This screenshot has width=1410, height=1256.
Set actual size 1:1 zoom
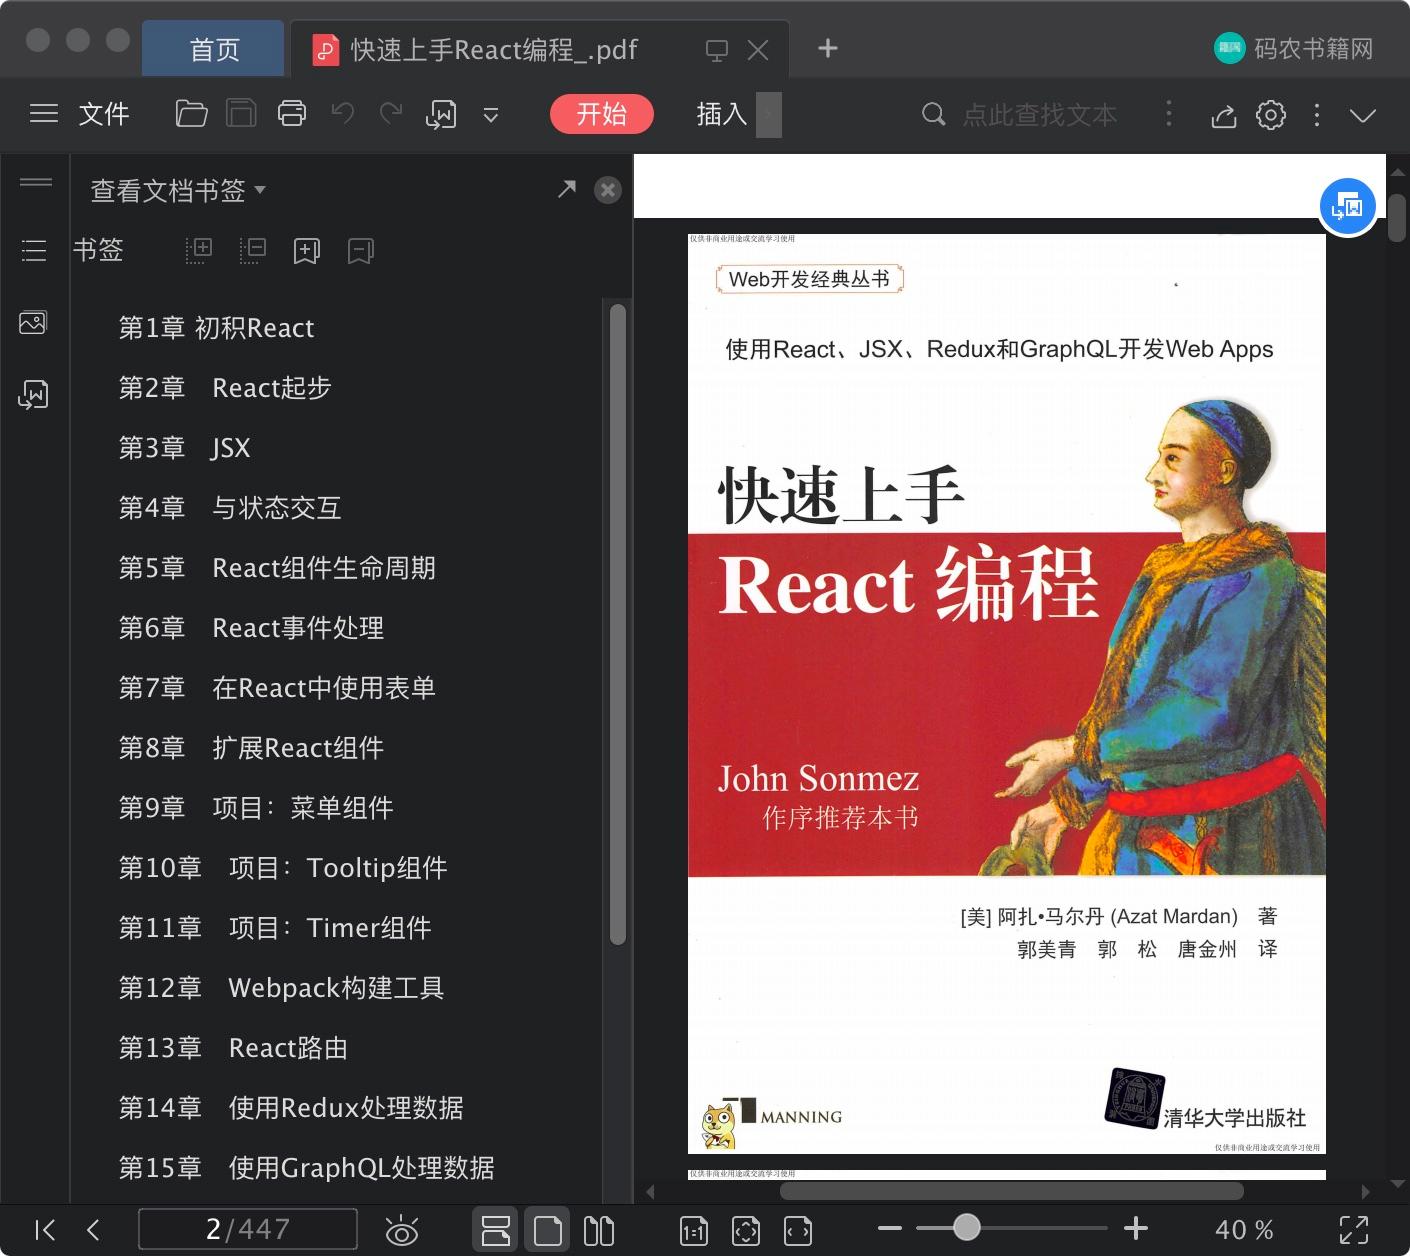(x=694, y=1230)
